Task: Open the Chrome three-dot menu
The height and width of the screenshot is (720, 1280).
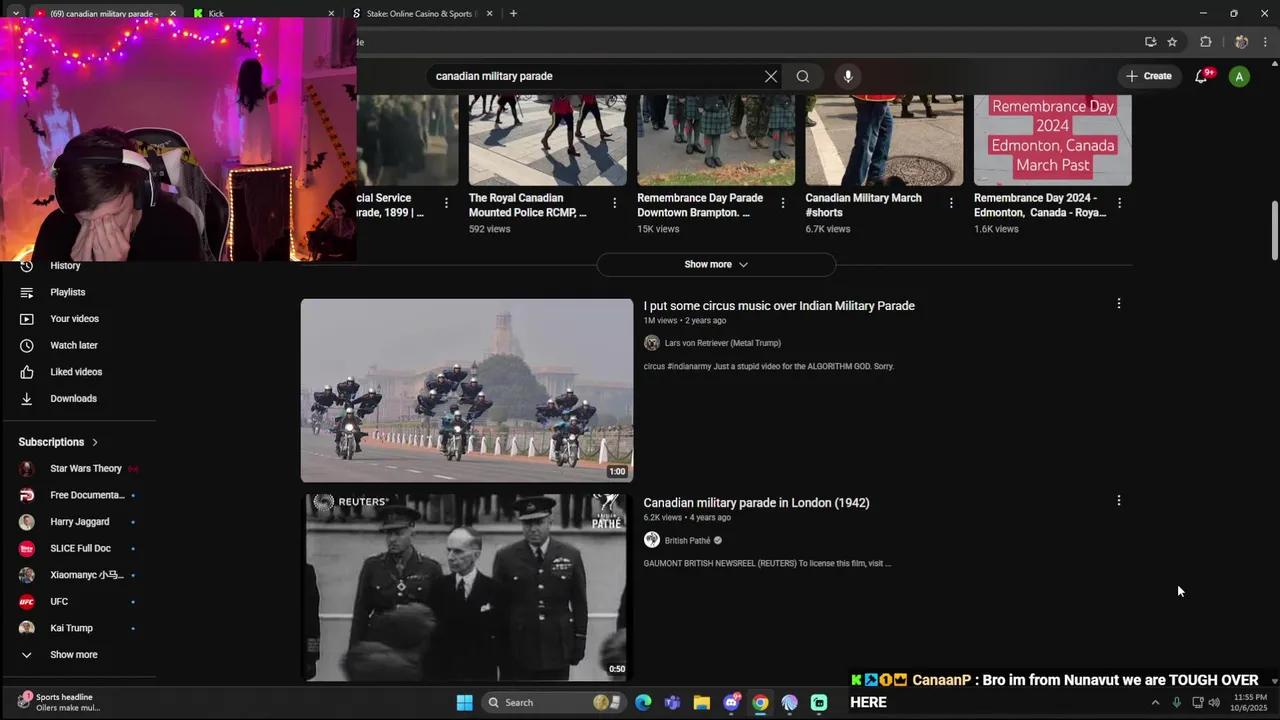Action: [x=1266, y=42]
